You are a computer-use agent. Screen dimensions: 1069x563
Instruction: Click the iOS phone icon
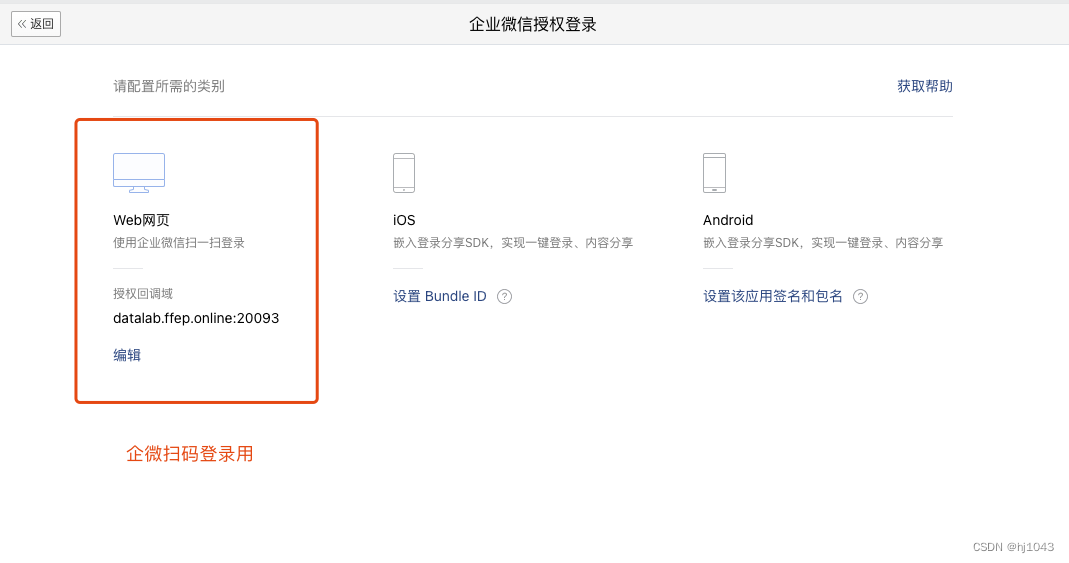pyautogui.click(x=404, y=173)
